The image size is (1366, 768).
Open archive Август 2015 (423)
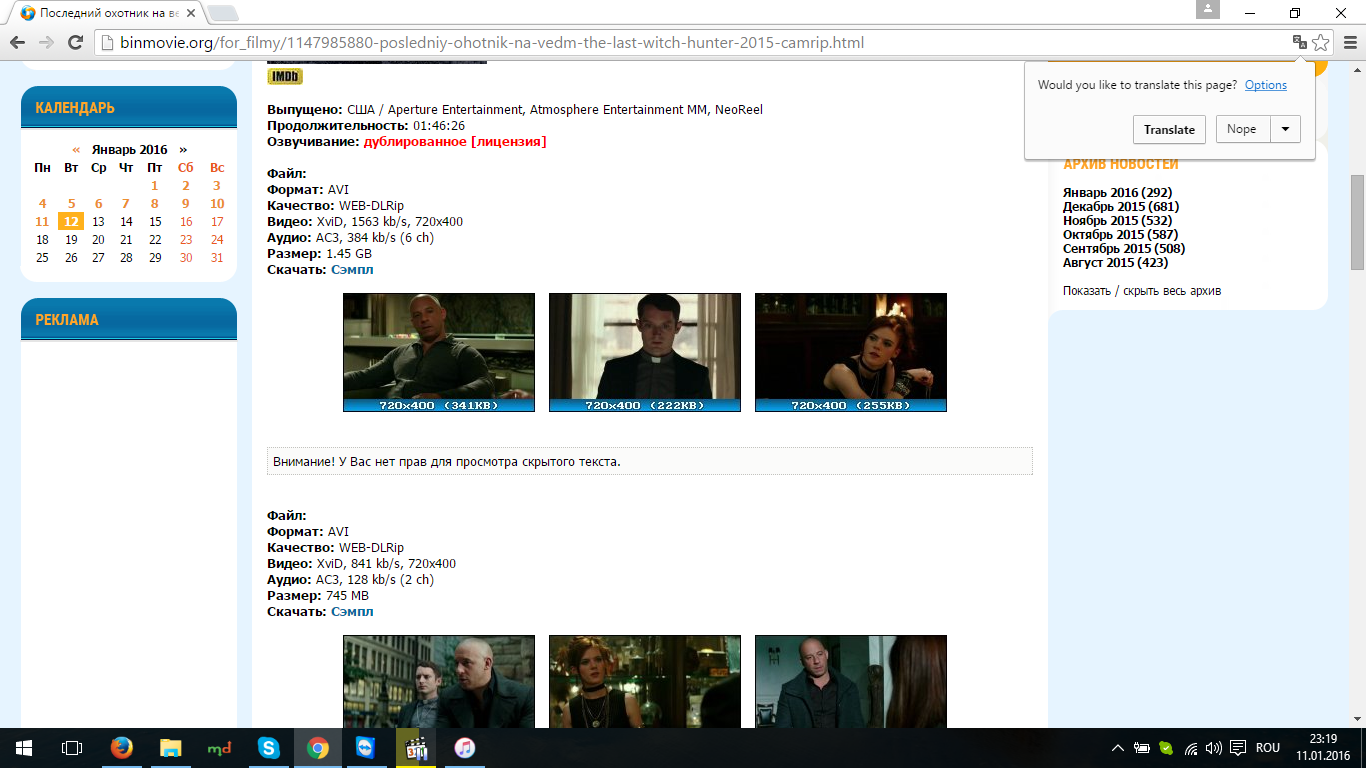(x=1115, y=263)
